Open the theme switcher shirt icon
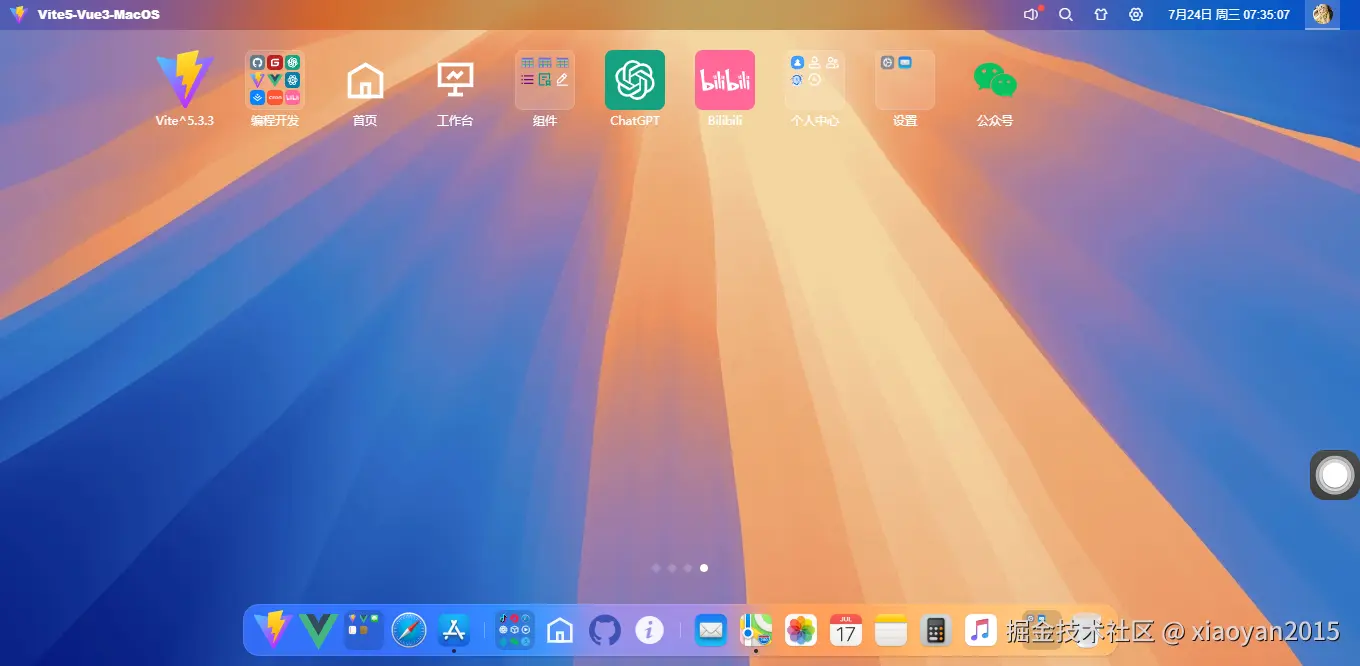This screenshot has width=1360, height=666. click(1101, 14)
